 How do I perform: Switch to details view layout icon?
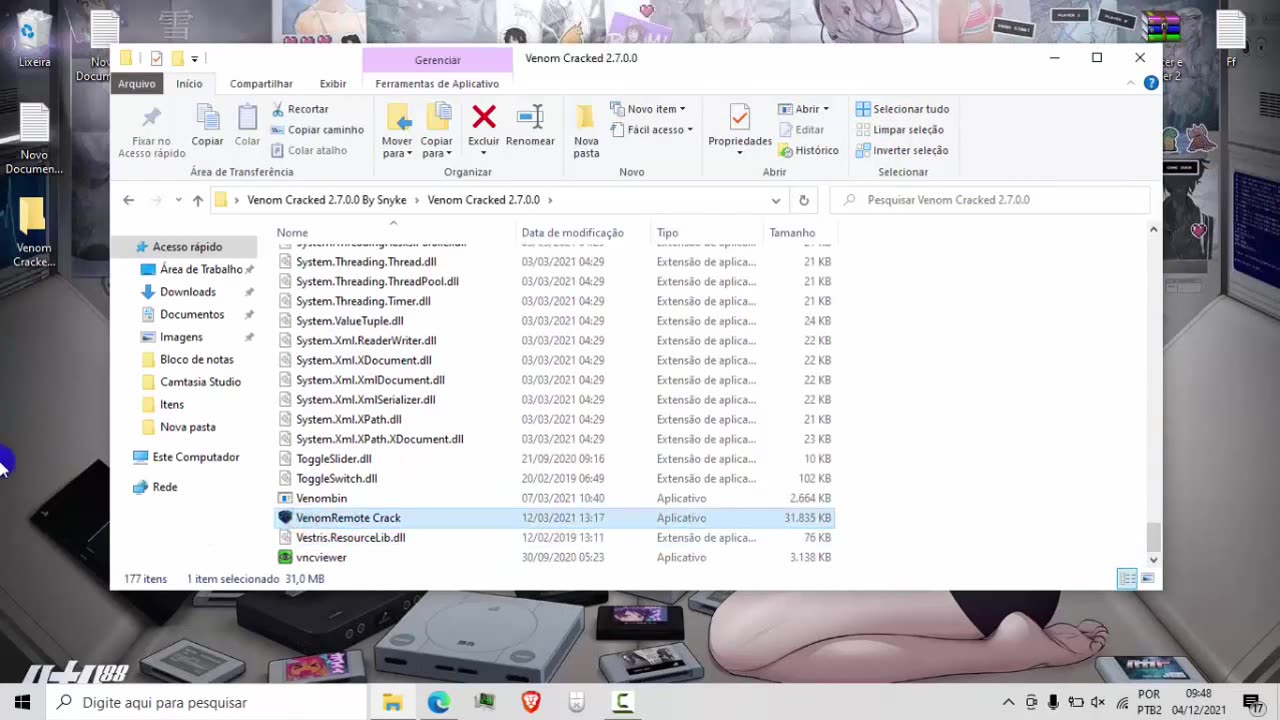(1127, 578)
